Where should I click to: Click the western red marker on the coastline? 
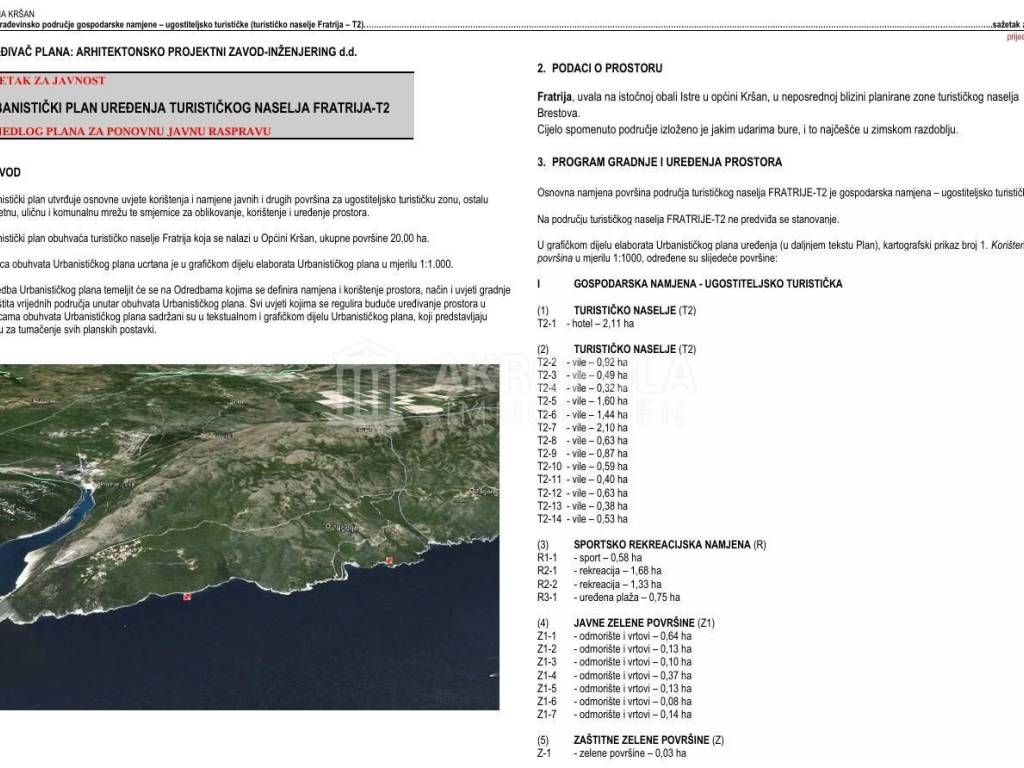186,597
